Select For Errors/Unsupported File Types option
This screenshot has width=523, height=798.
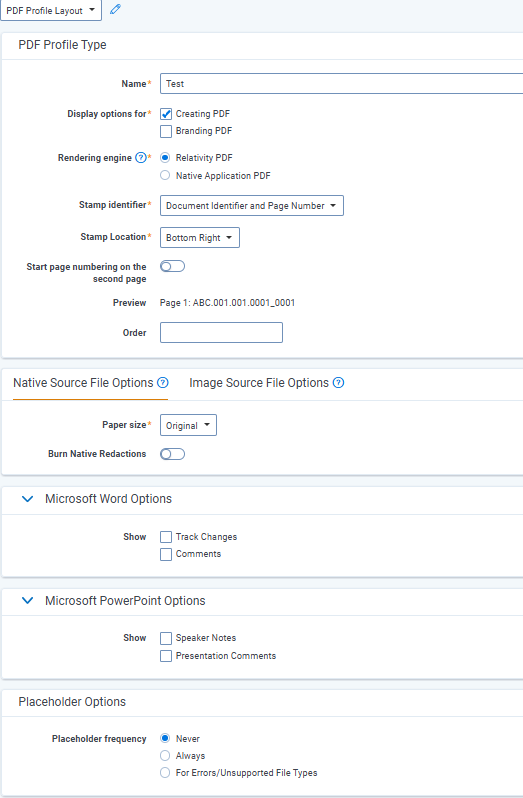coord(165,773)
